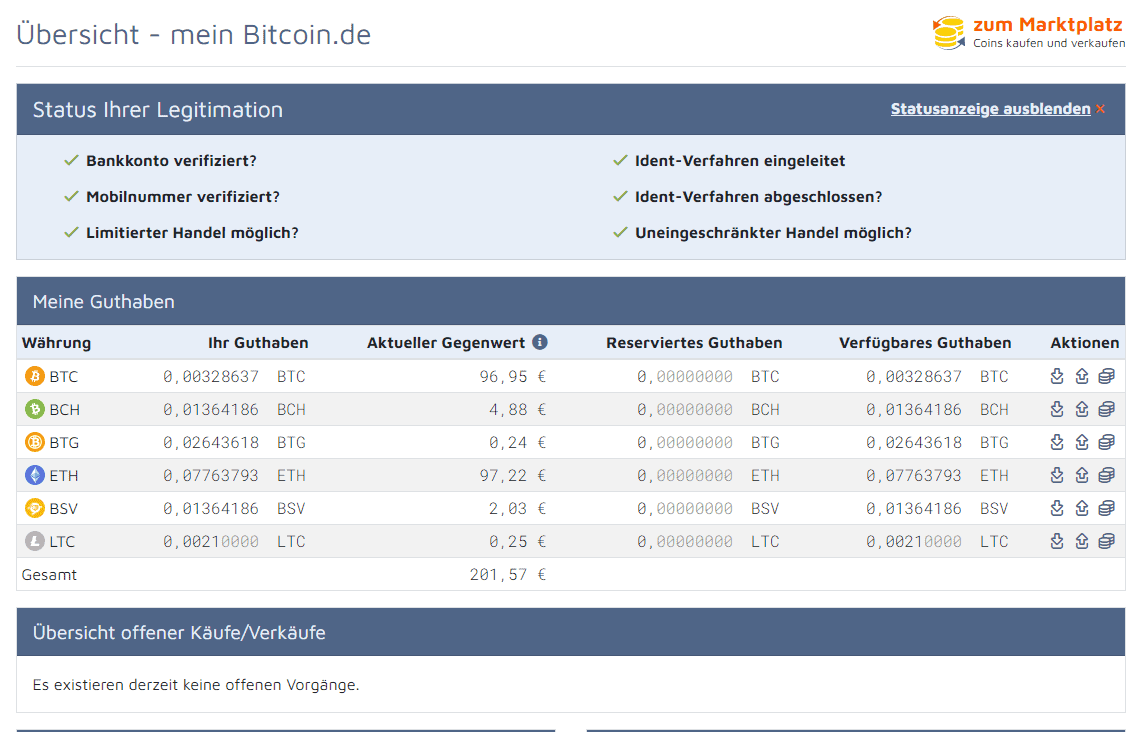Click the BTG withdraw (up-arrow) icon
The height and width of the screenshot is (732, 1136).
point(1082,442)
